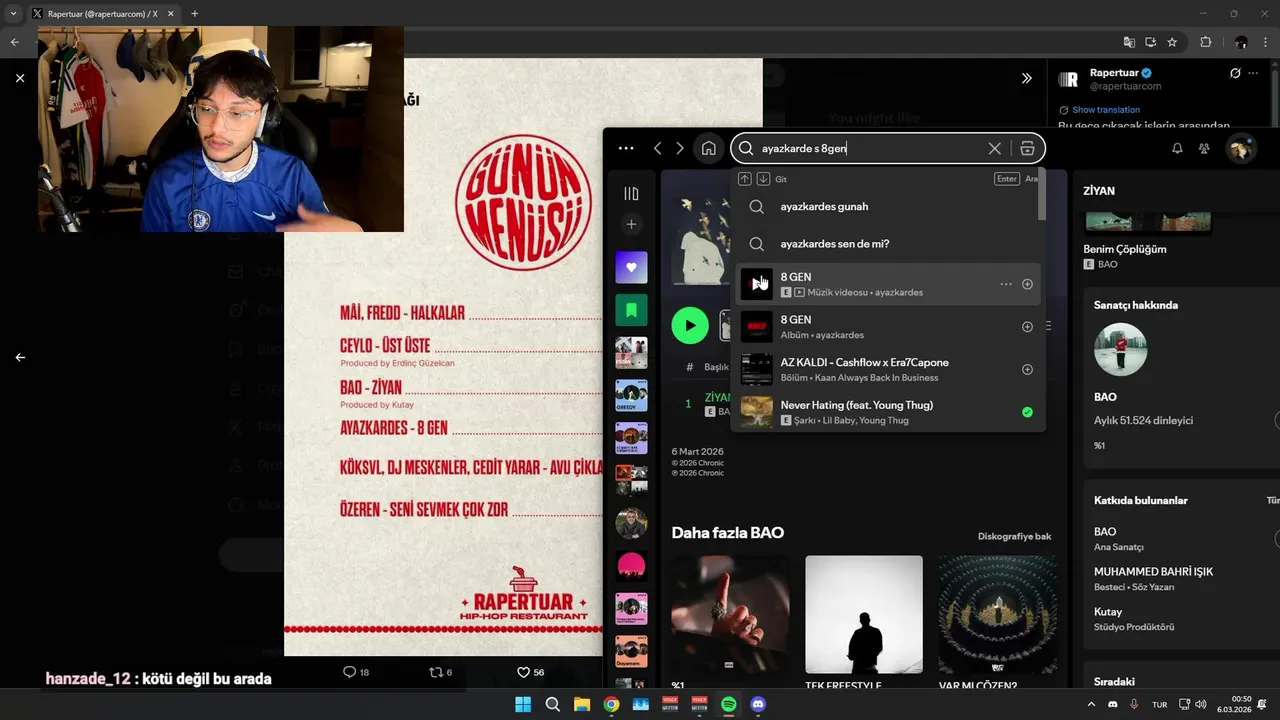This screenshot has height=720, width=1280.
Task: Open the Spotify Home button
Action: pos(708,148)
